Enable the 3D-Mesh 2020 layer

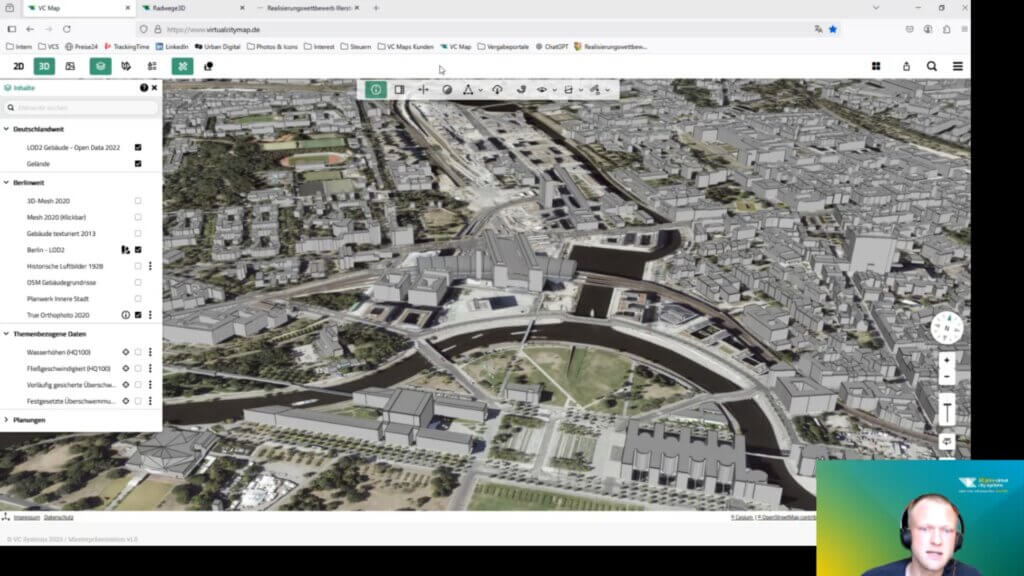138,201
